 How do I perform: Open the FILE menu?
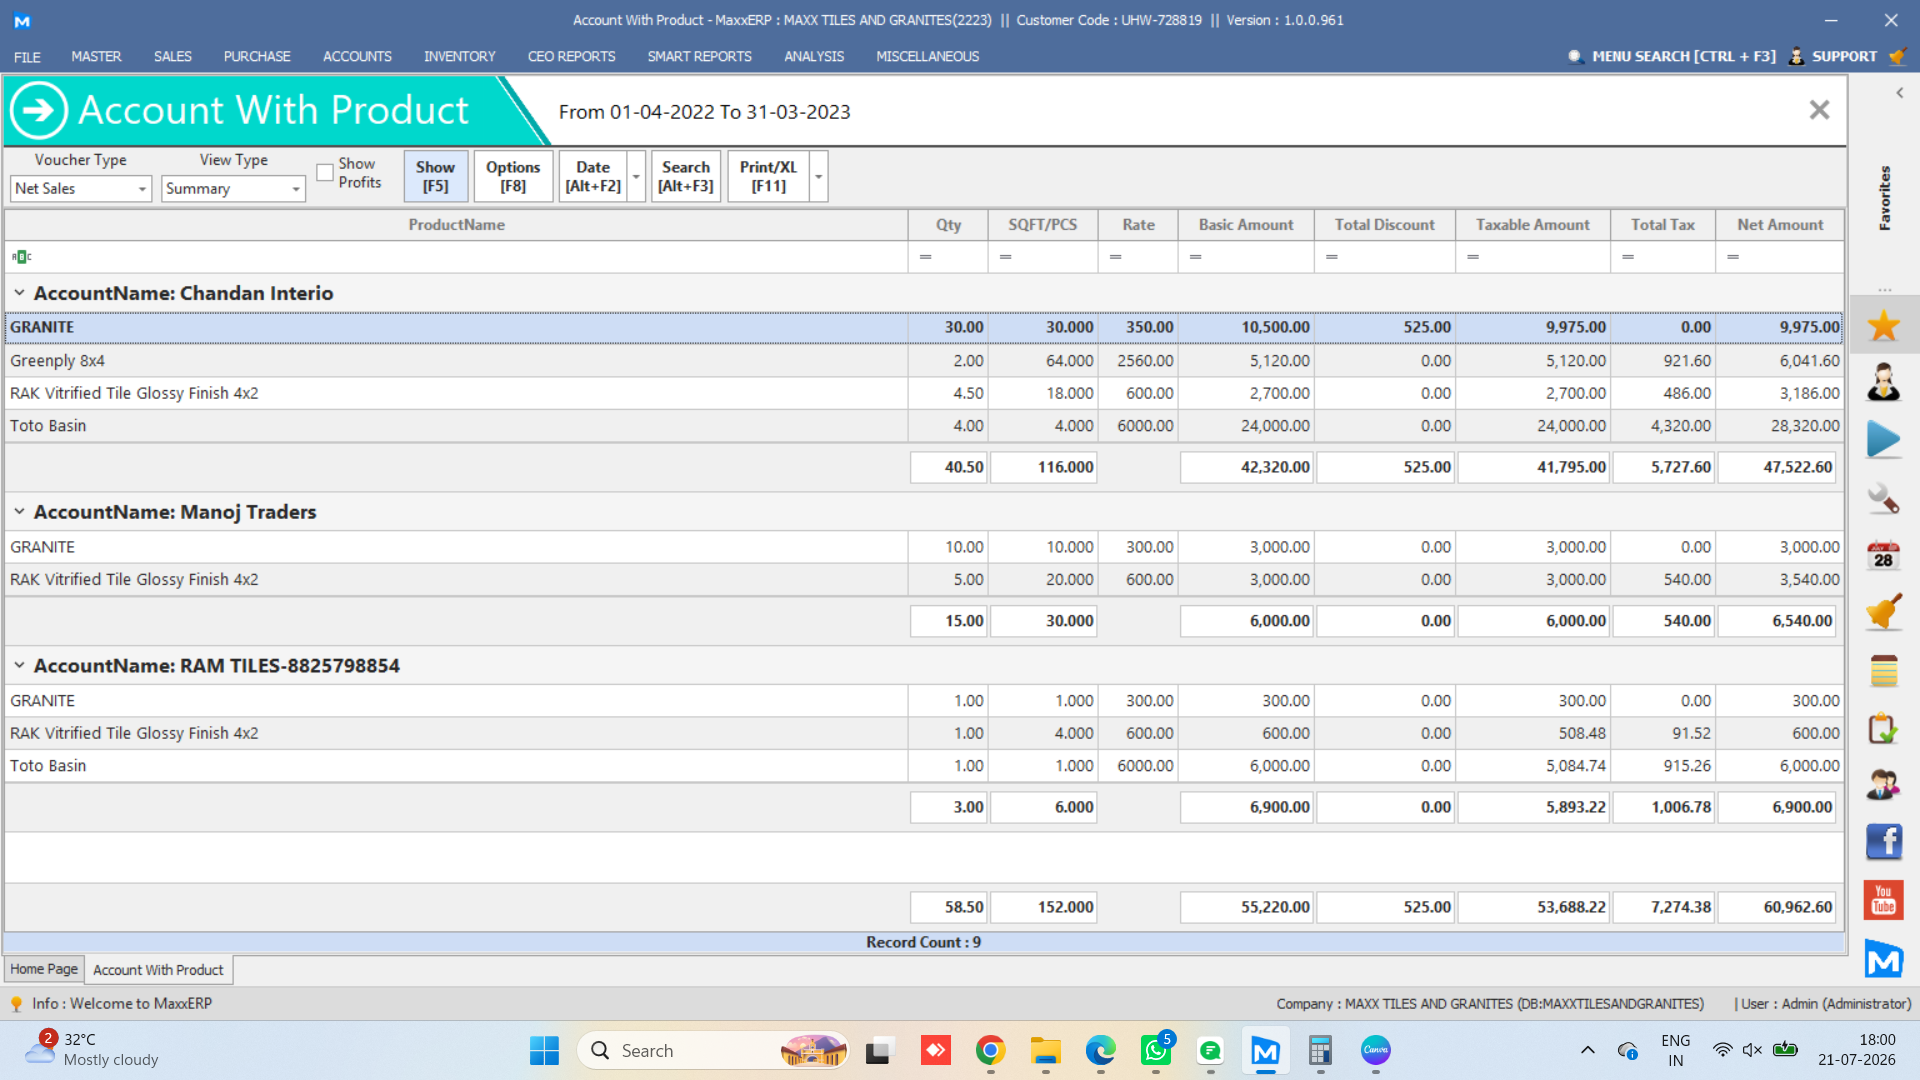[27, 57]
